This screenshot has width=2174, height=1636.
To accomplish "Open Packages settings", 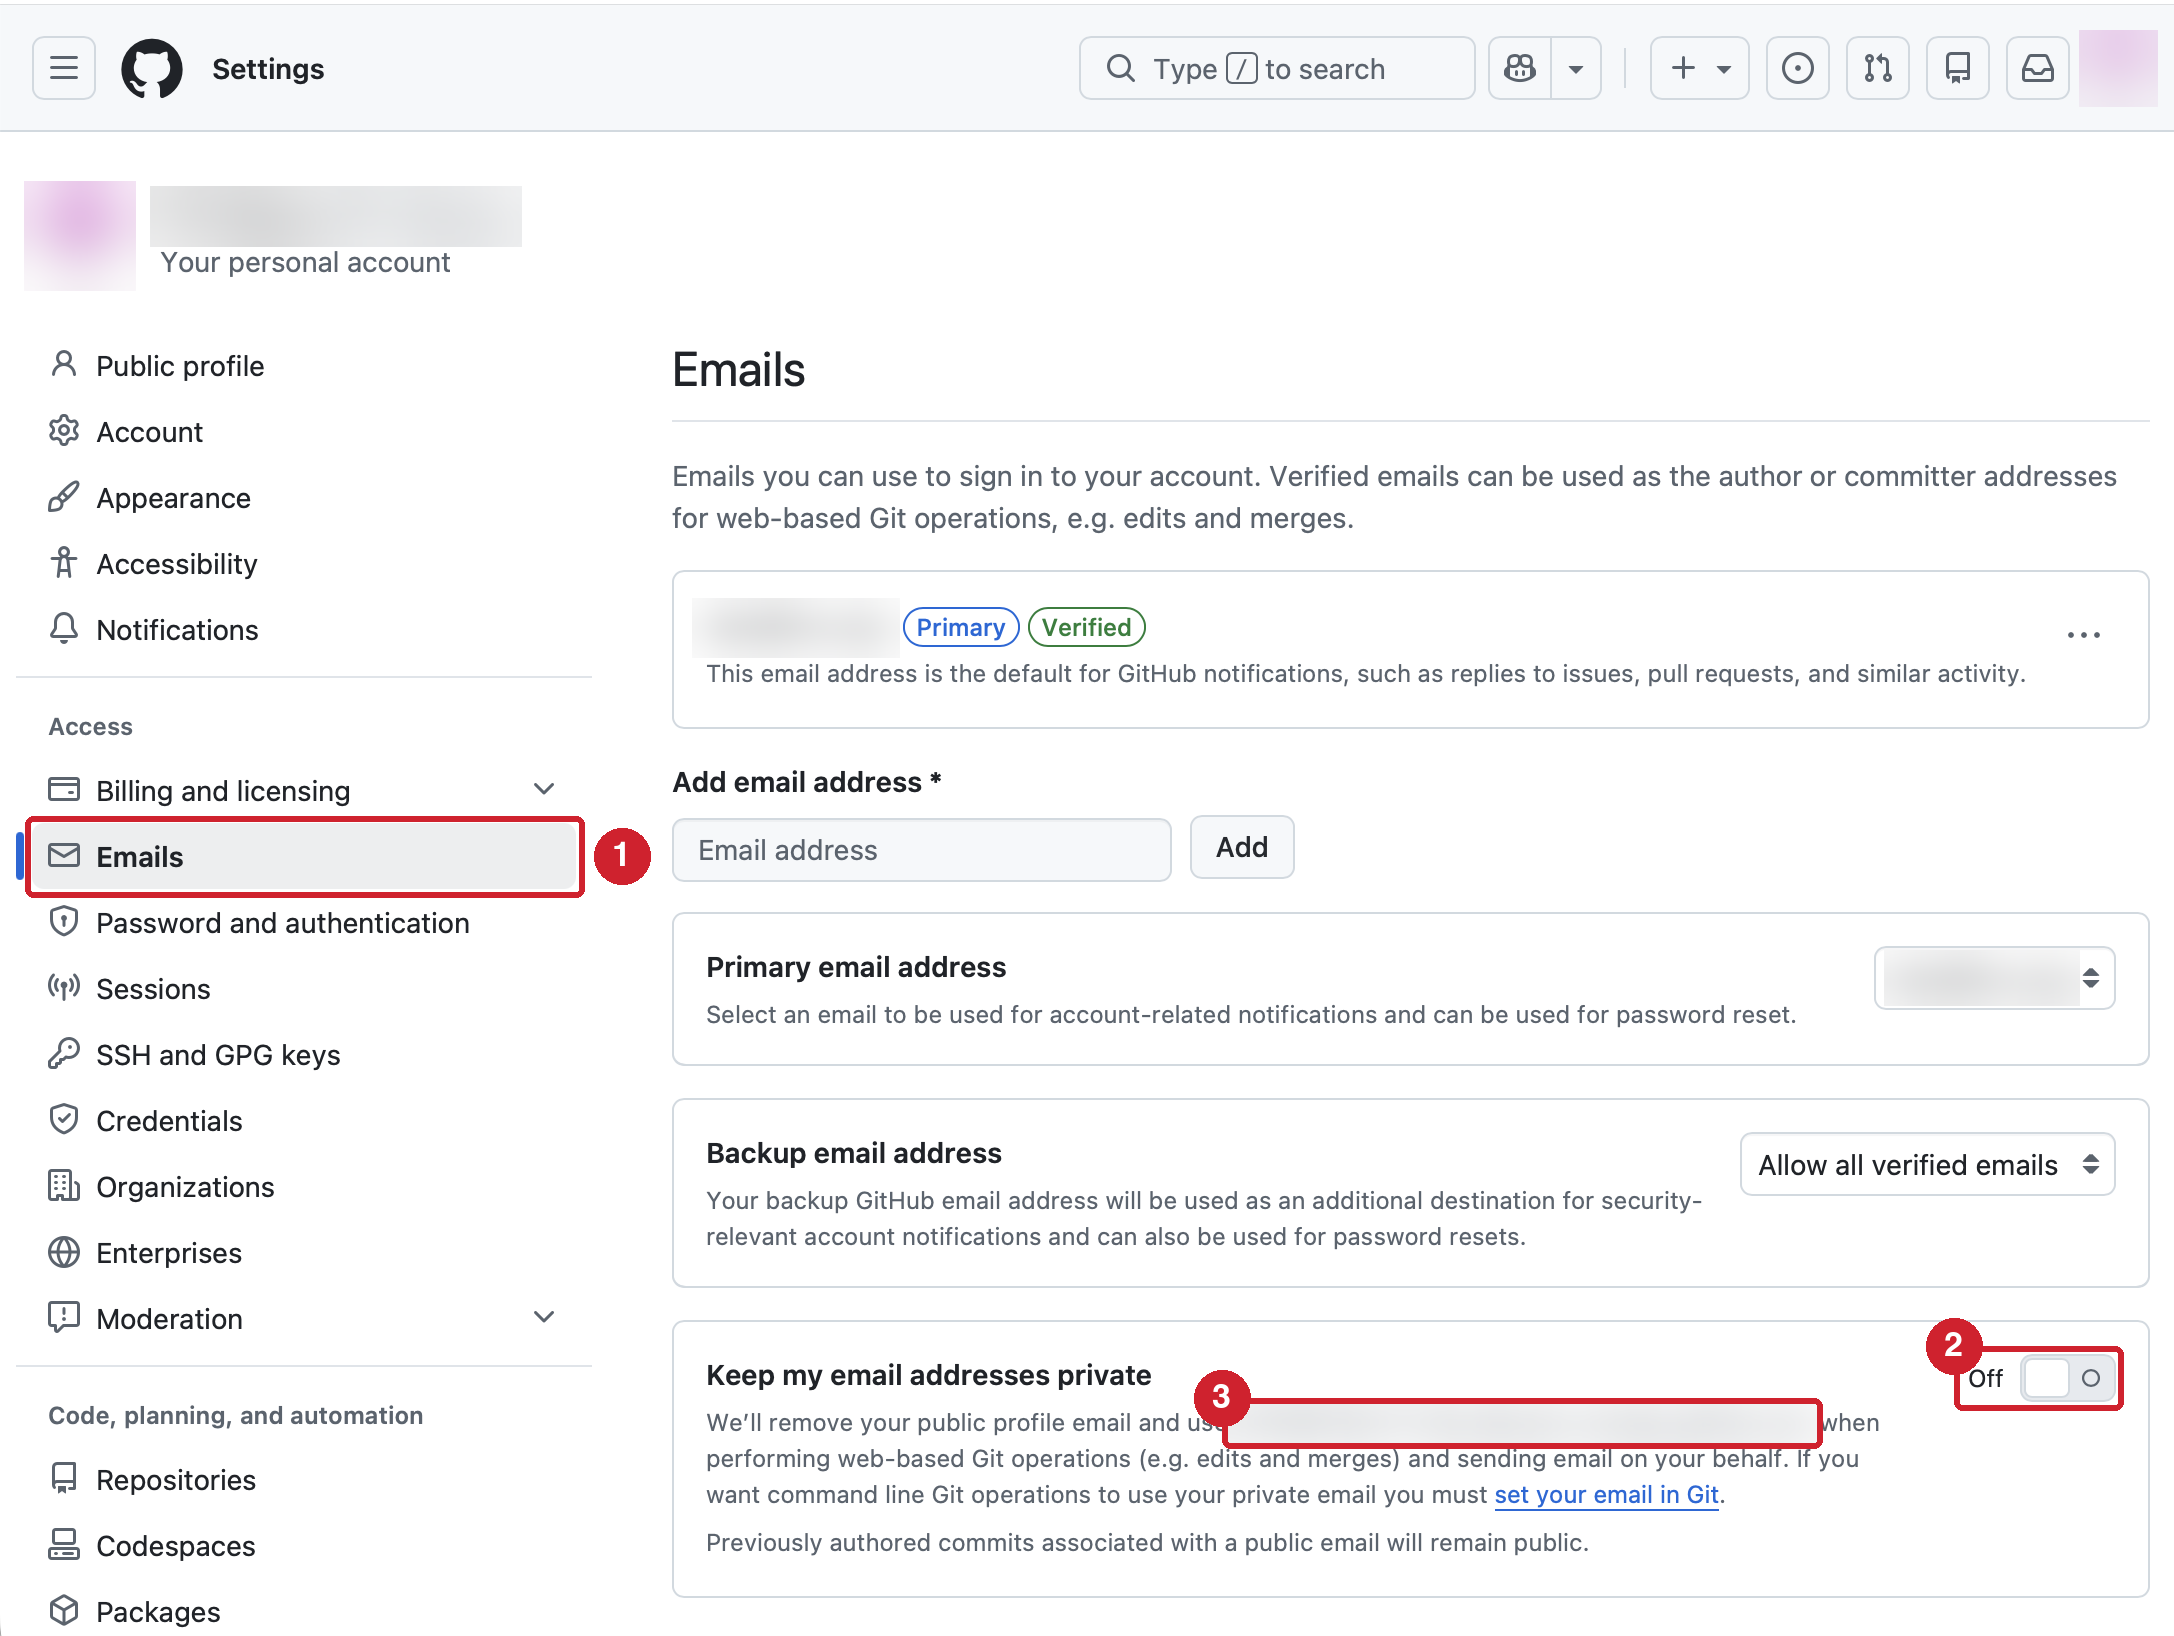I will (x=158, y=1612).
